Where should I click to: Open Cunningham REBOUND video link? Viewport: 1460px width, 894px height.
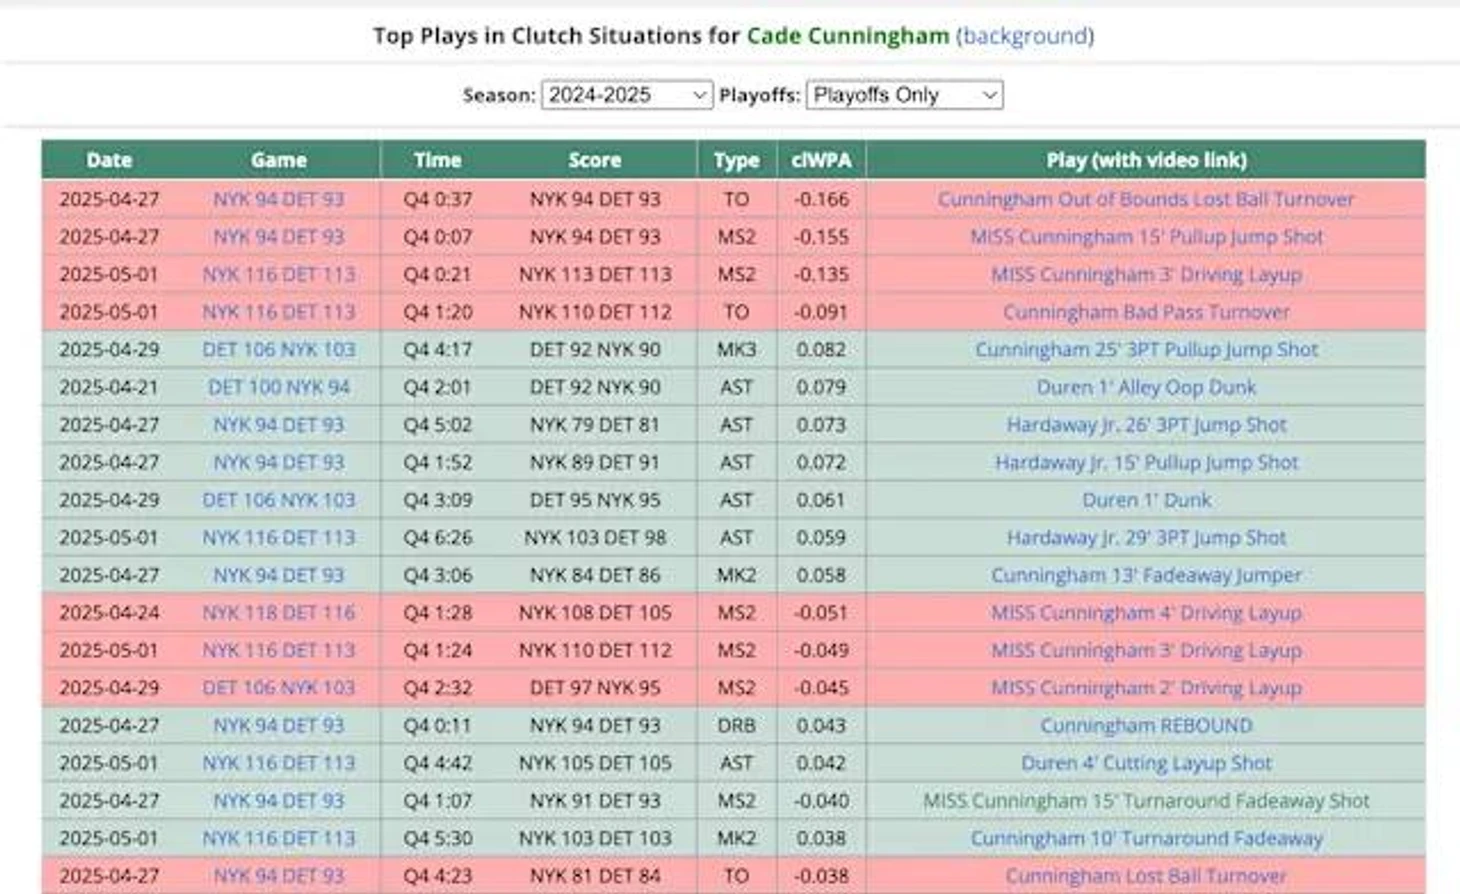click(x=1146, y=725)
